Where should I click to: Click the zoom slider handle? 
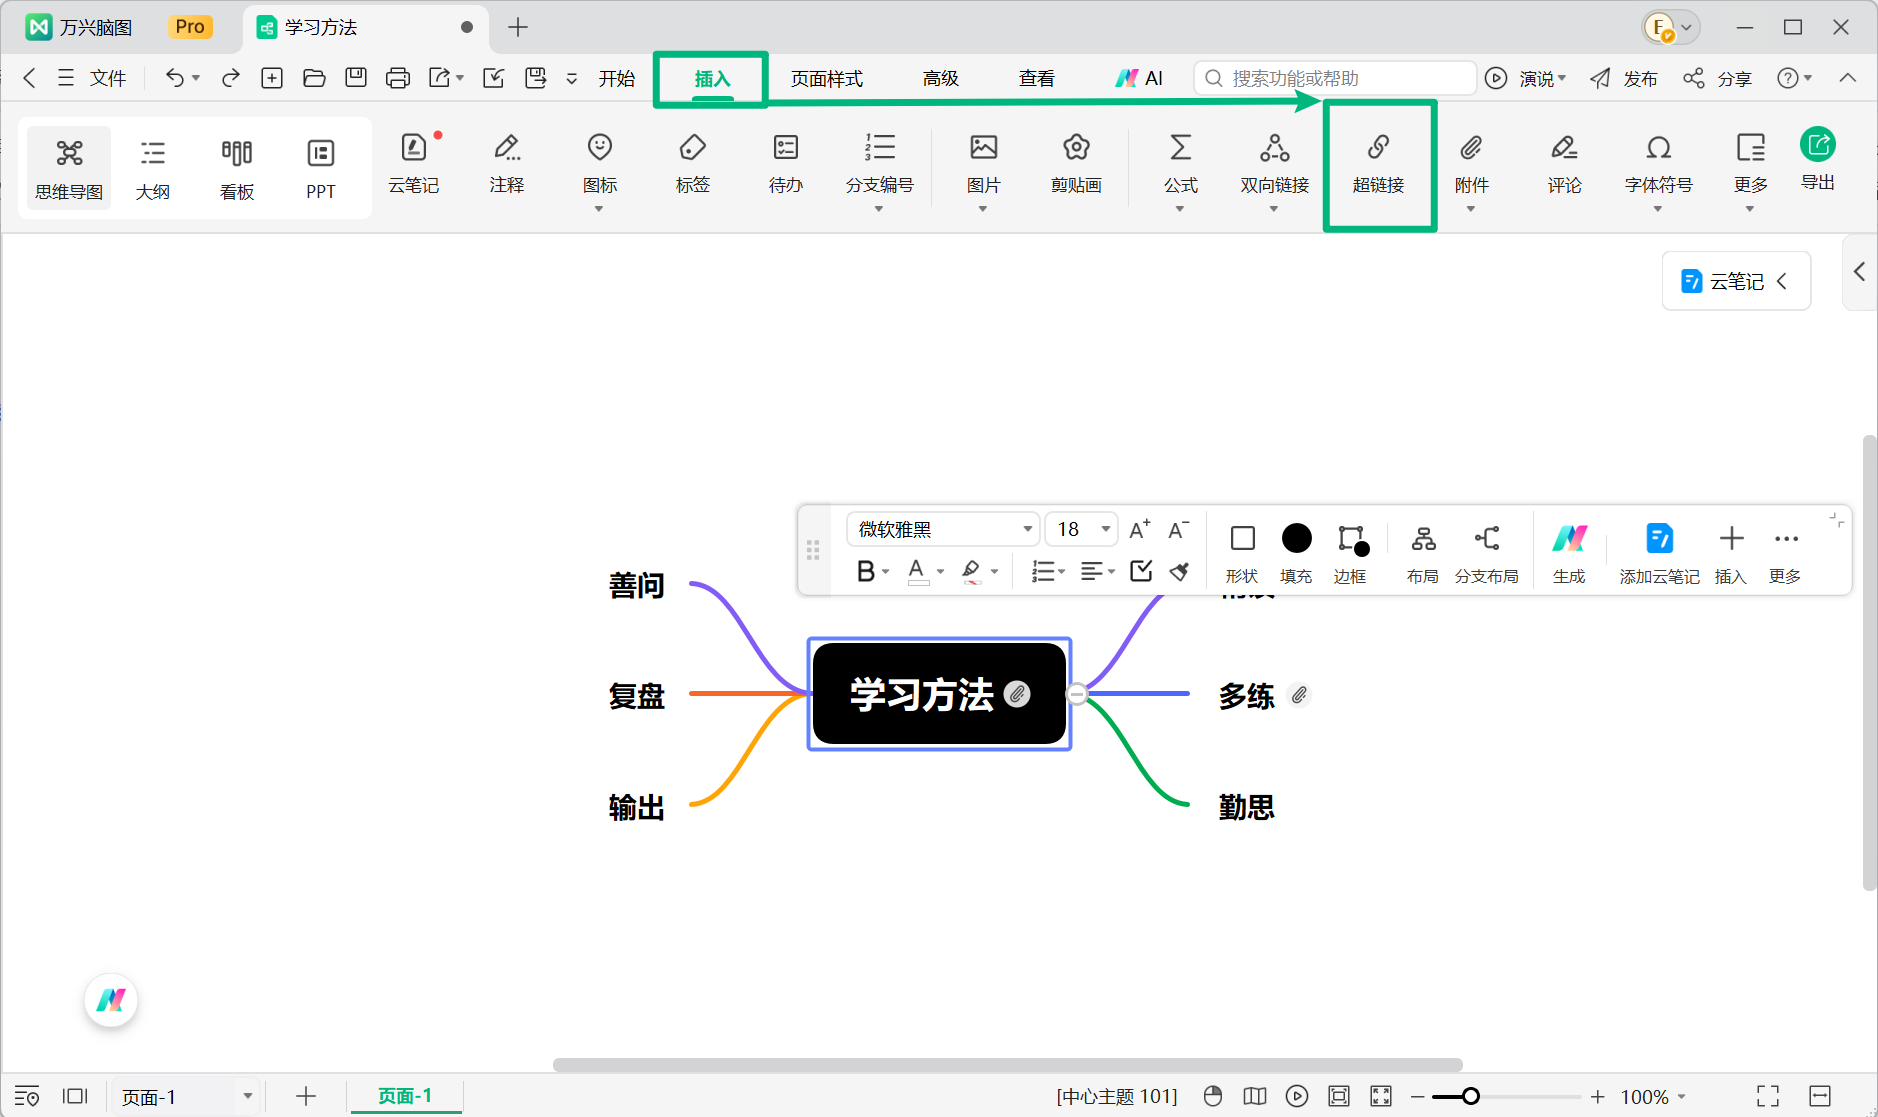coord(1470,1096)
